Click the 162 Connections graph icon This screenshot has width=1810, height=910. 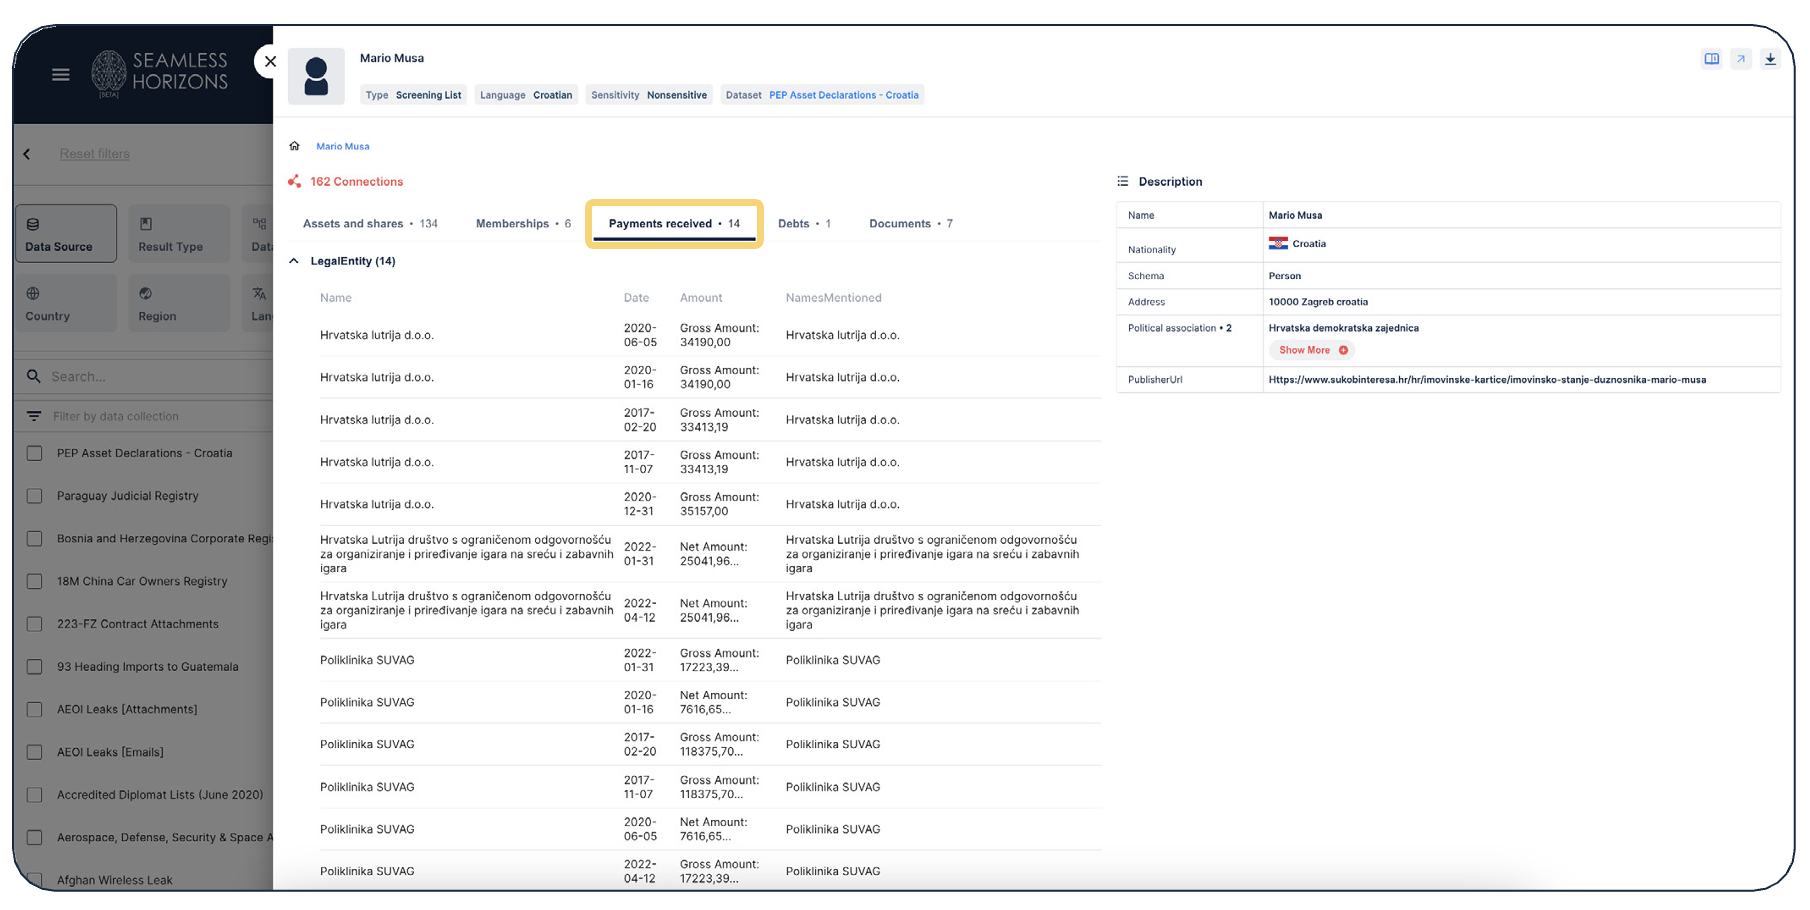coord(294,181)
